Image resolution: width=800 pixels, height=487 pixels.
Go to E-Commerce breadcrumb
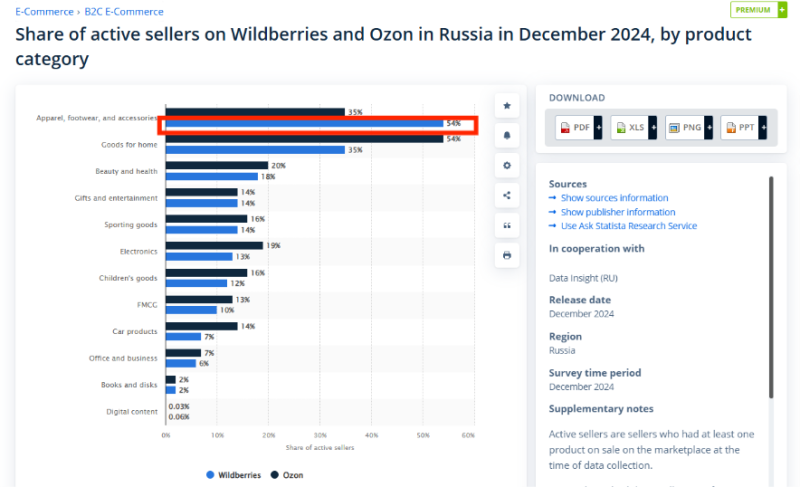(44, 12)
